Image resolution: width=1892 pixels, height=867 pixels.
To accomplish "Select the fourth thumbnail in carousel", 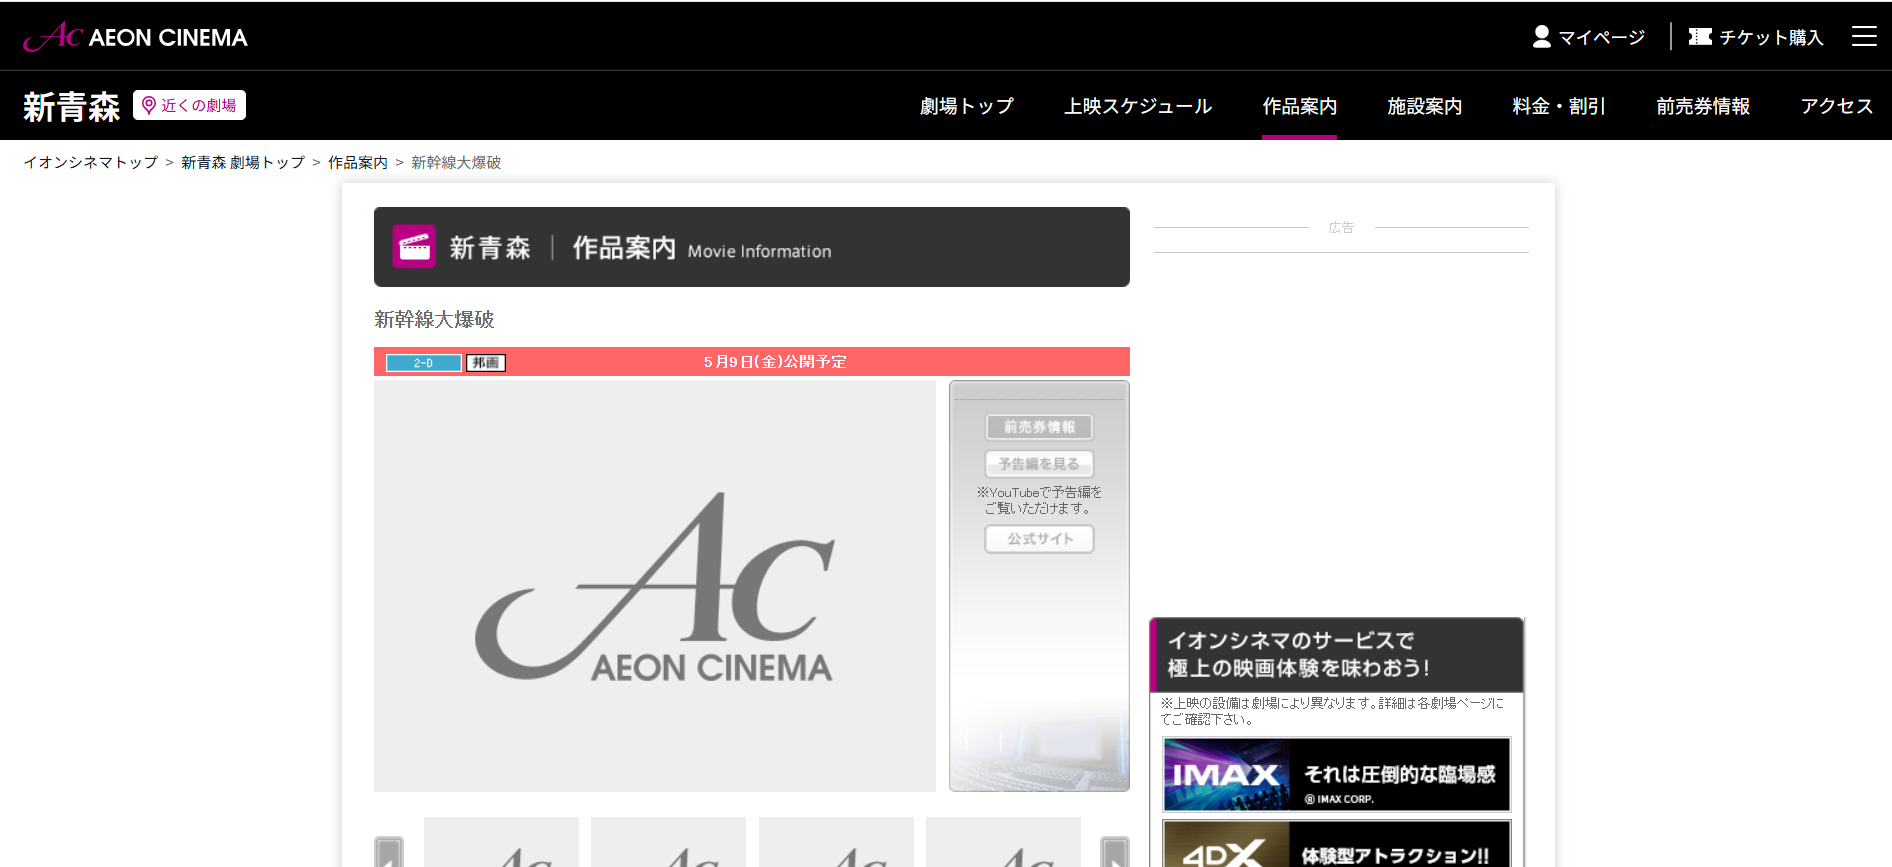I will click(1003, 842).
